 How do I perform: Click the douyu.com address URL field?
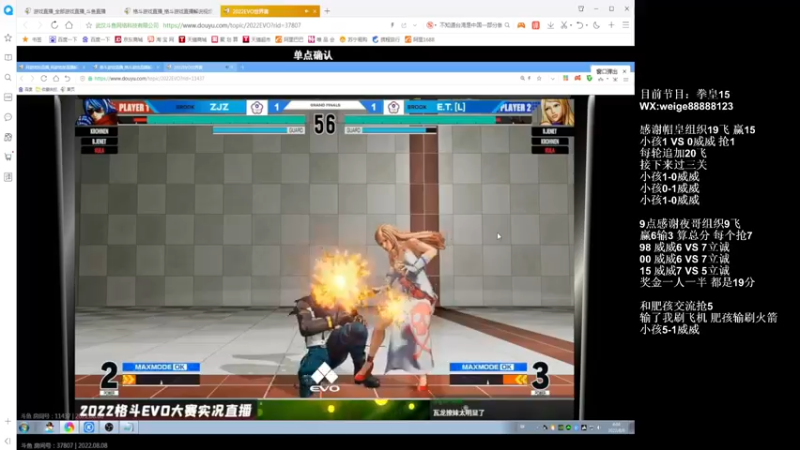click(x=232, y=25)
